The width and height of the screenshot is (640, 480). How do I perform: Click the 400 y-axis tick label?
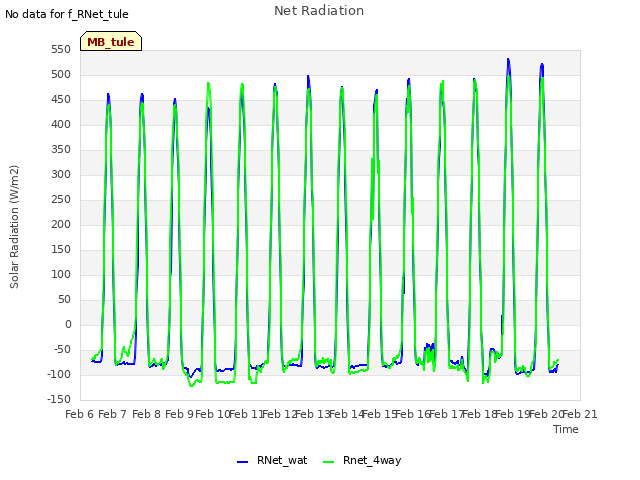pos(61,124)
